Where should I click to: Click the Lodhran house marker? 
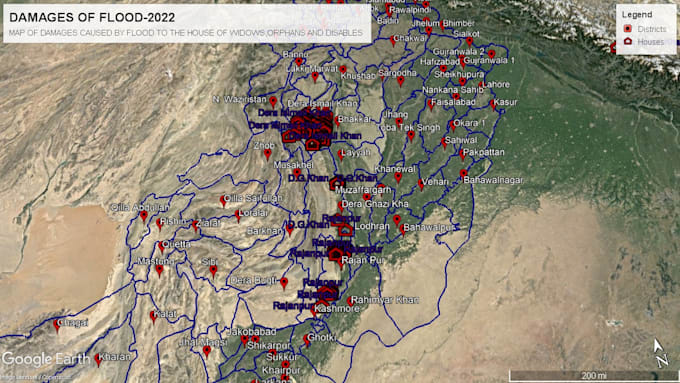pyautogui.click(x=346, y=229)
